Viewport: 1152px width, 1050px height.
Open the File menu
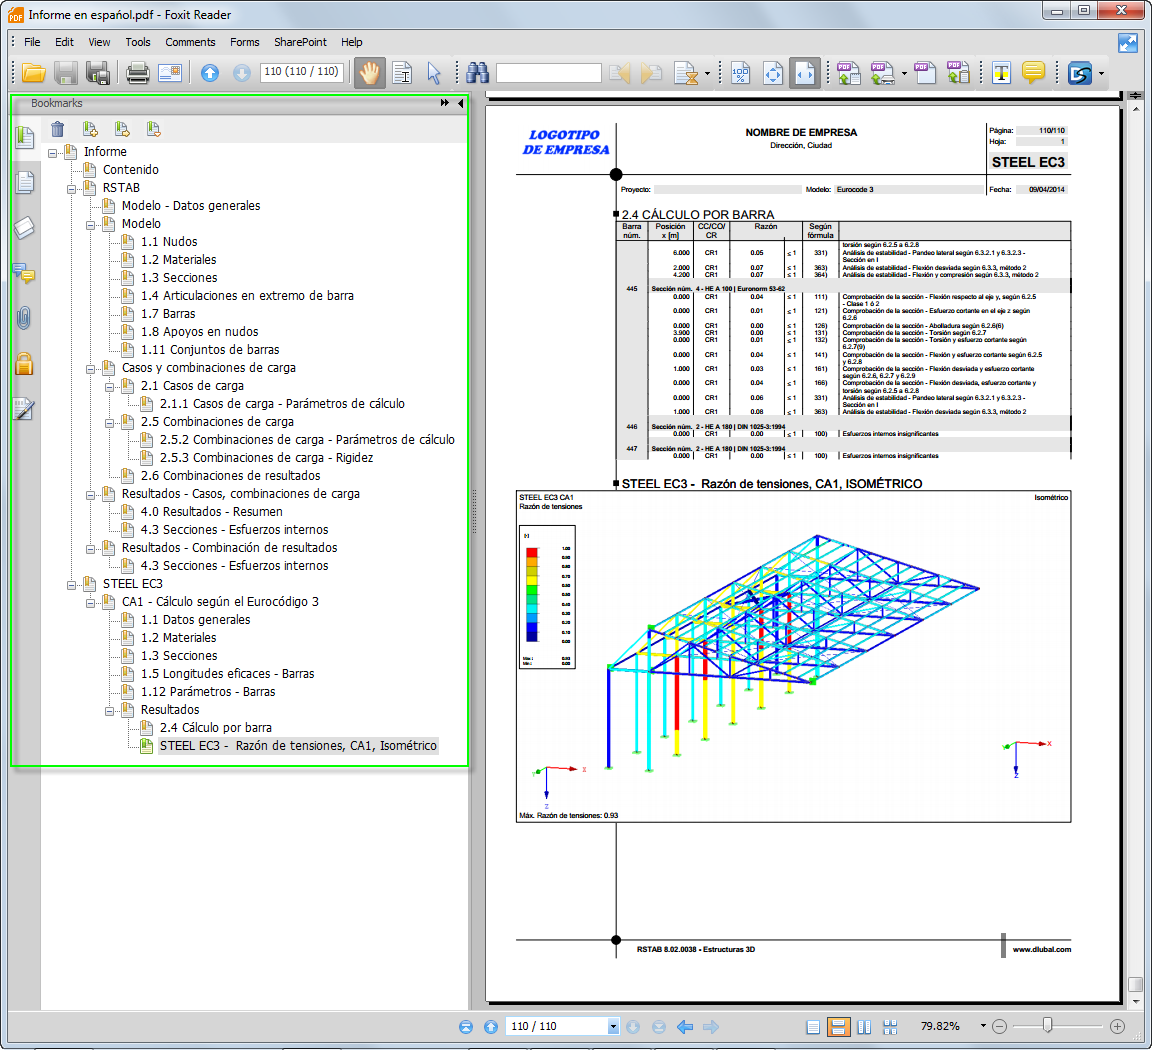tap(32, 42)
